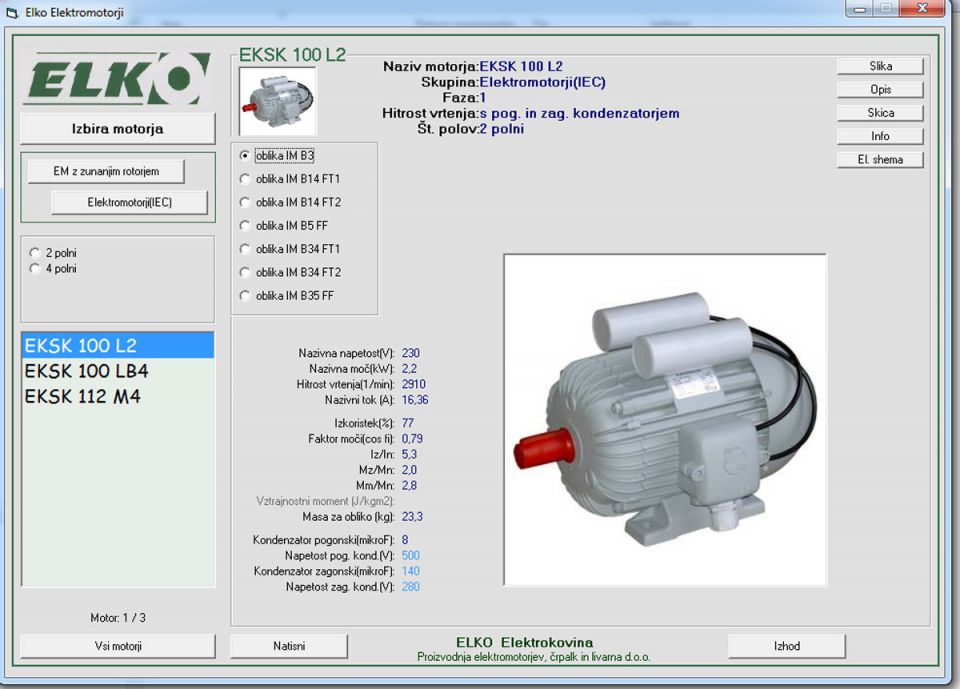Show the Skica drawing
The width and height of the screenshot is (960, 689).
click(x=880, y=113)
